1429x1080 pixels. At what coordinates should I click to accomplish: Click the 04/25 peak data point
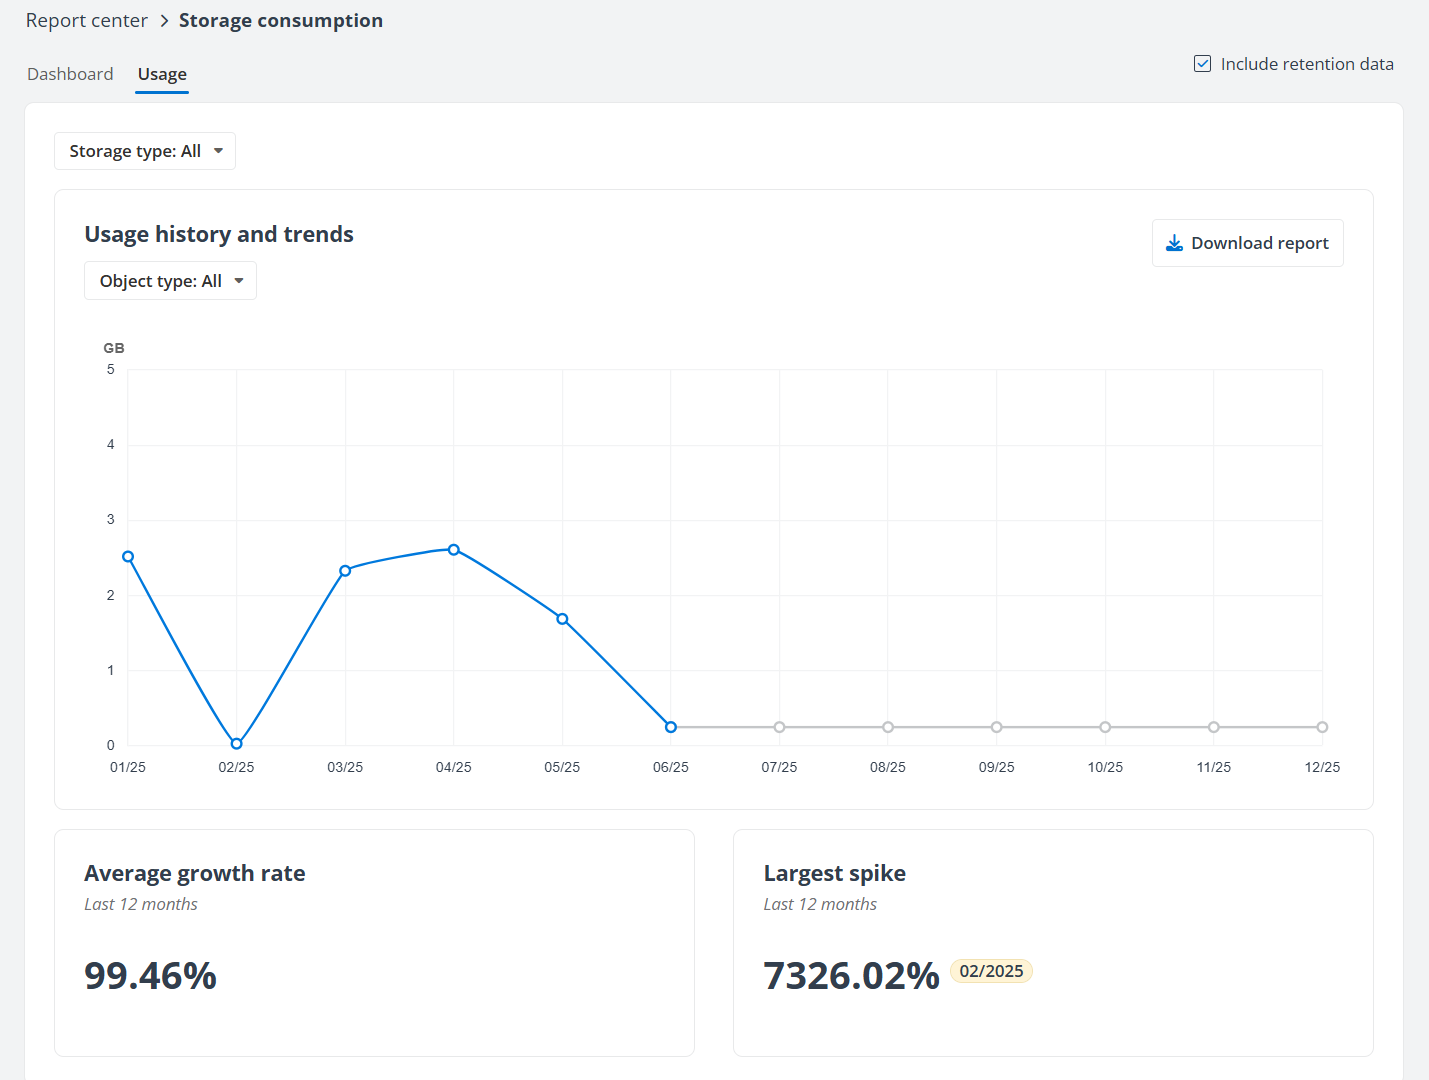click(454, 550)
